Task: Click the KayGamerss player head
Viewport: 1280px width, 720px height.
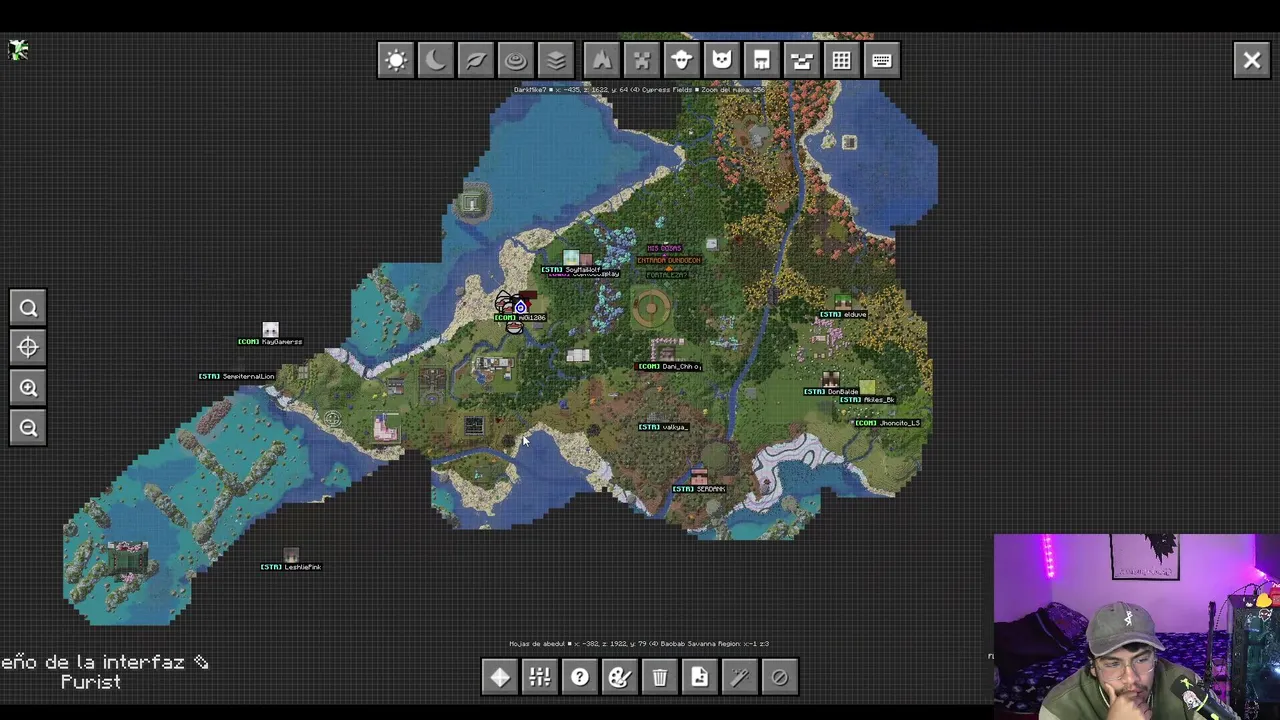Action: pos(270,329)
